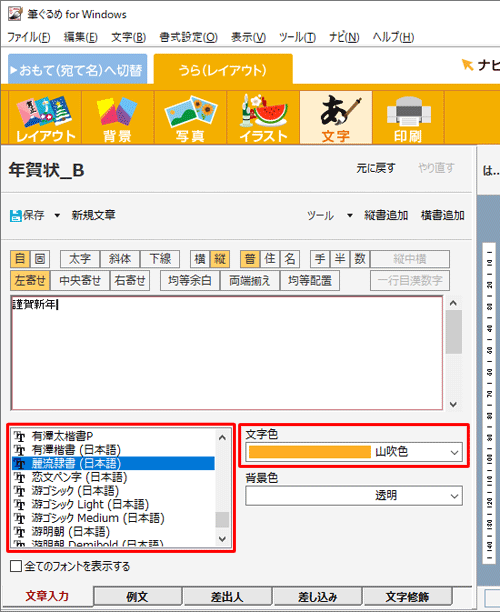The width and height of the screenshot is (500, 612).
Task: Open the 書式設定(O) menu
Action: [x=189, y=37]
